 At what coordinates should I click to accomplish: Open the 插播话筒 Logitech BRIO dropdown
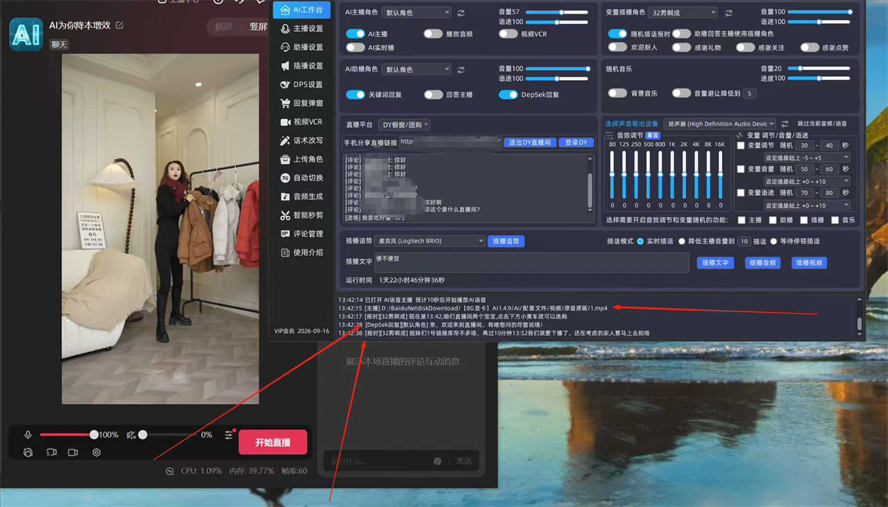430,241
